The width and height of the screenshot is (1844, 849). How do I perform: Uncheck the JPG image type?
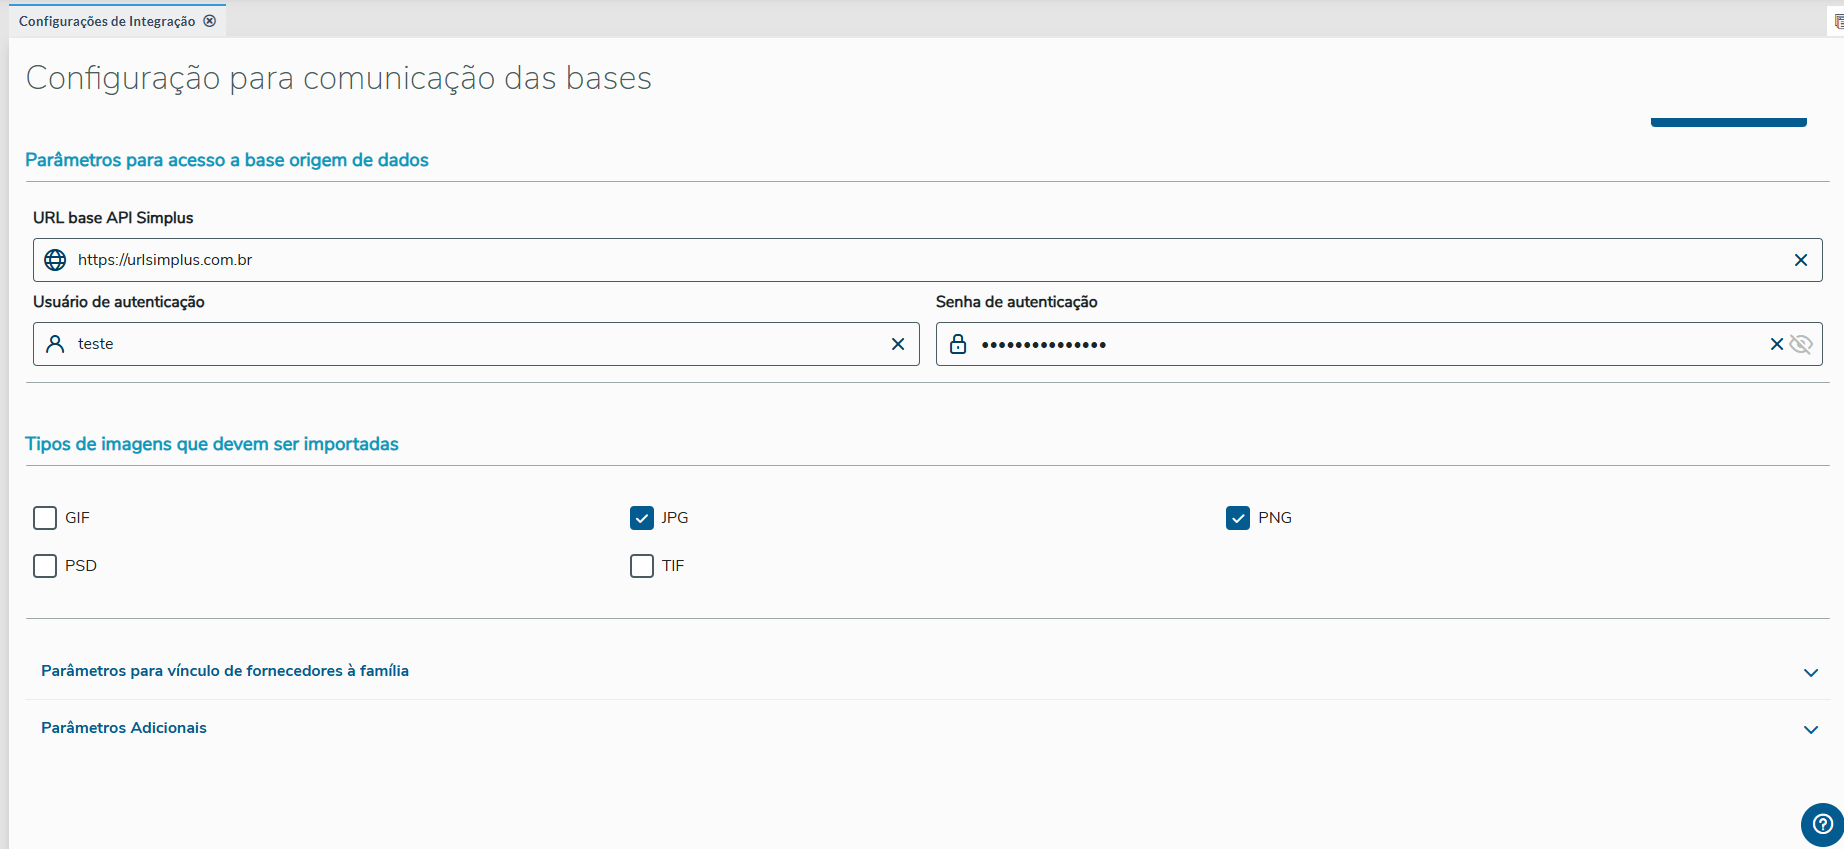[x=642, y=518]
